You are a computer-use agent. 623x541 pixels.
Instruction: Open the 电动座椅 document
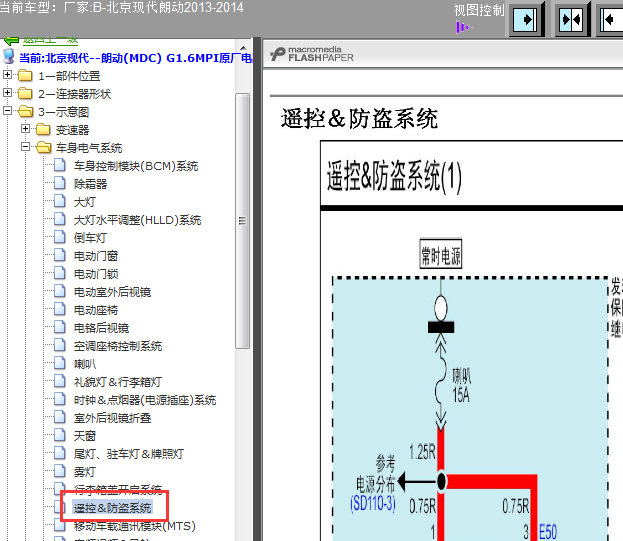(96, 310)
